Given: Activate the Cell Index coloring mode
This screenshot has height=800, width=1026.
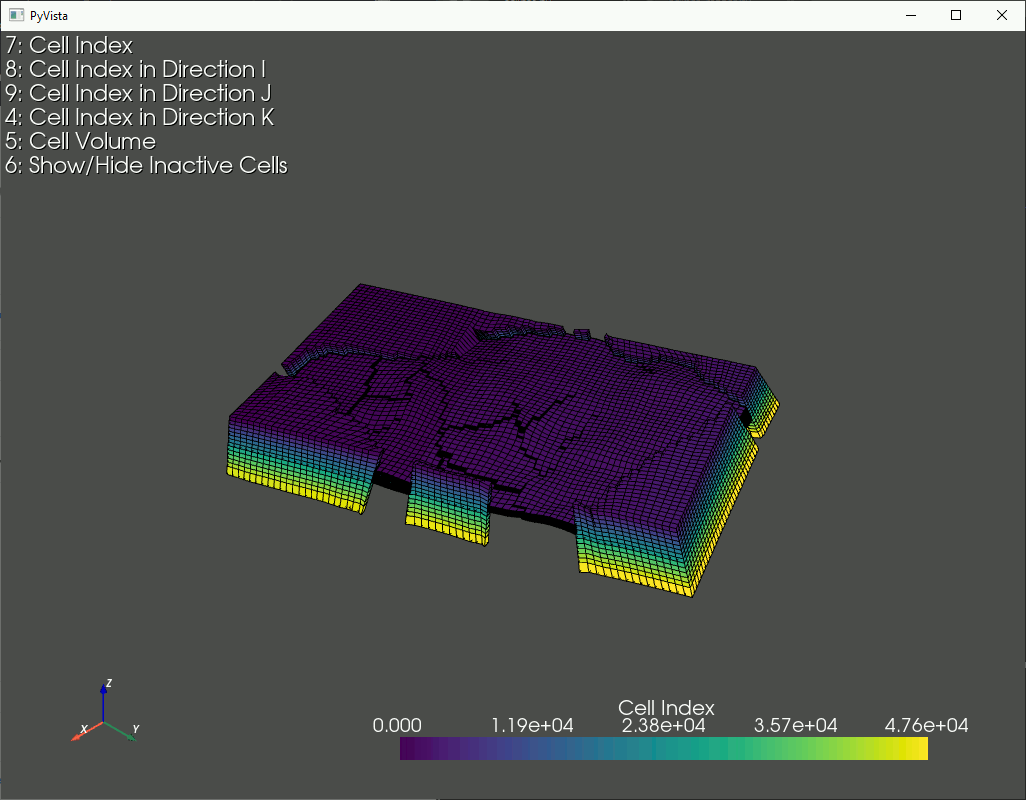Looking at the screenshot, I should (x=70, y=45).
